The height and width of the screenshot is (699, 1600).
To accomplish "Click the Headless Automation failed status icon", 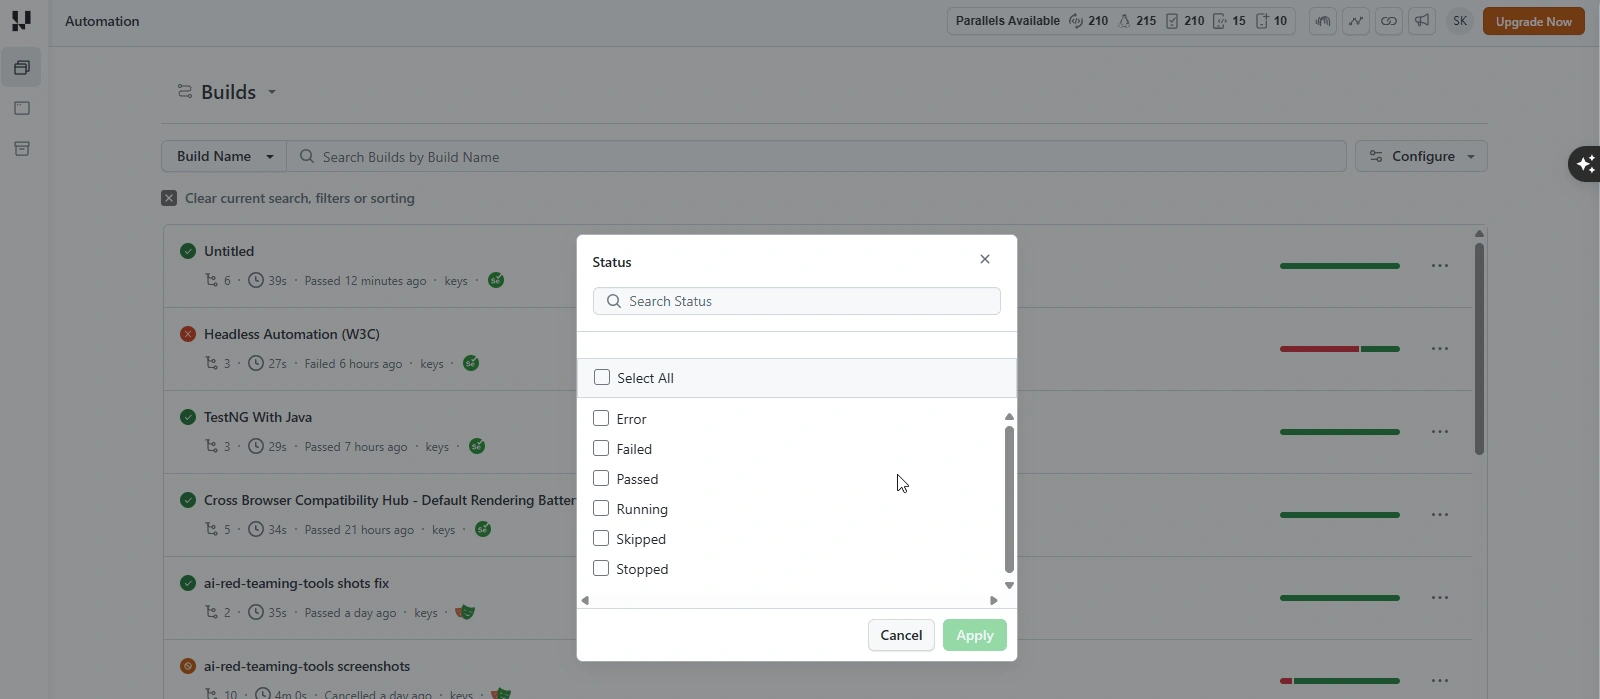I will [x=188, y=334].
